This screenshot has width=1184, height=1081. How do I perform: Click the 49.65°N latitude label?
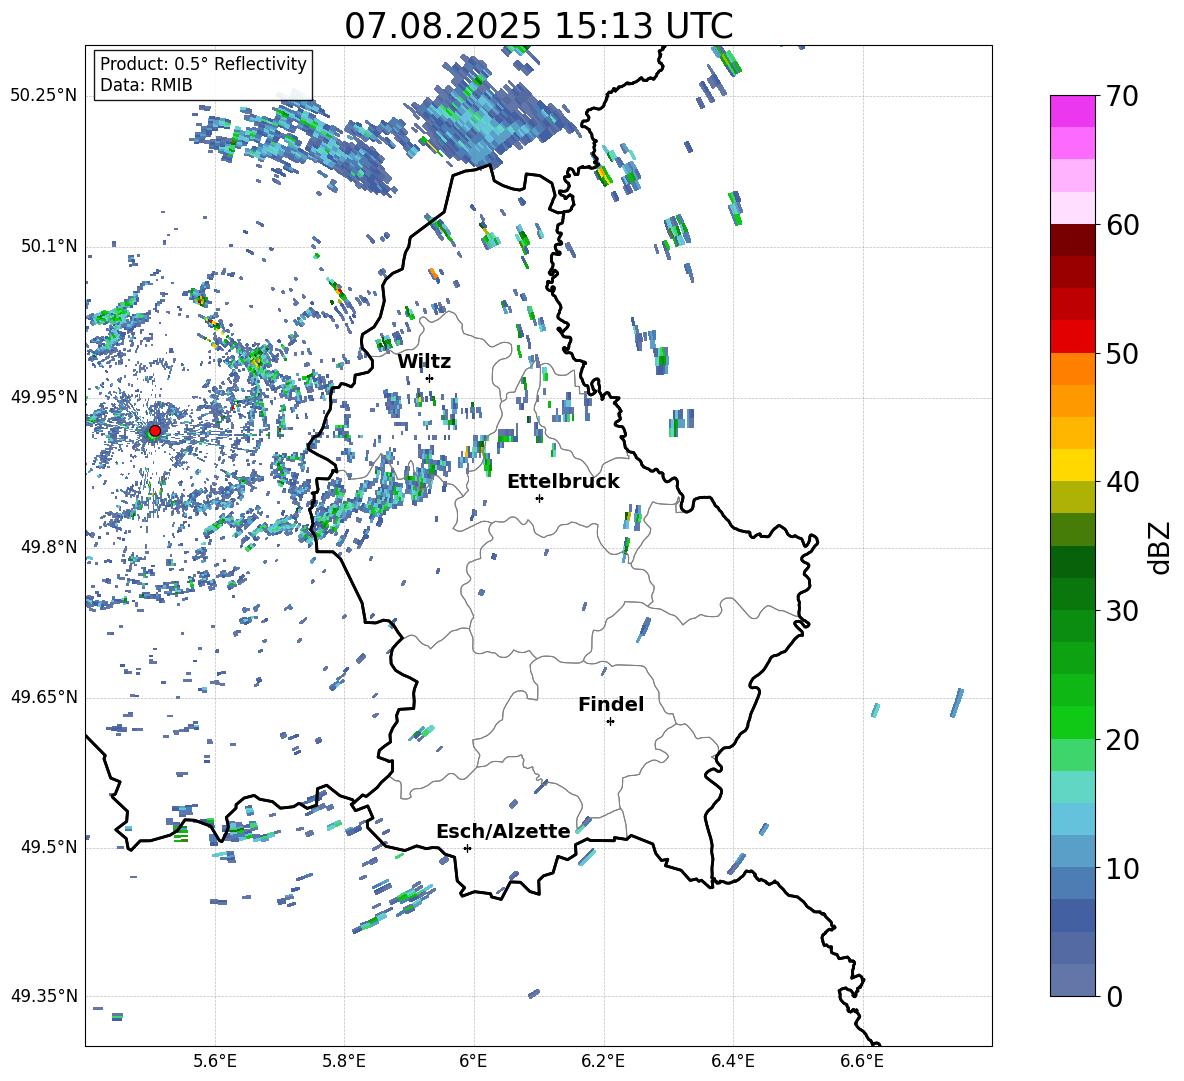(x=44, y=696)
